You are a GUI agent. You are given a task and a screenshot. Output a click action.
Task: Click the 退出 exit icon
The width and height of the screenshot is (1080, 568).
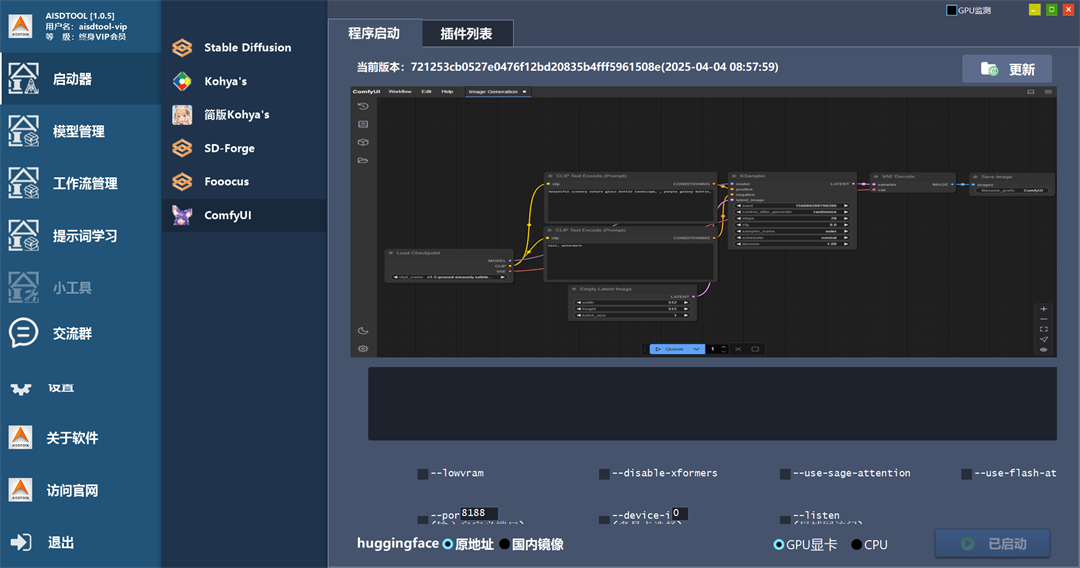pyautogui.click(x=21, y=542)
